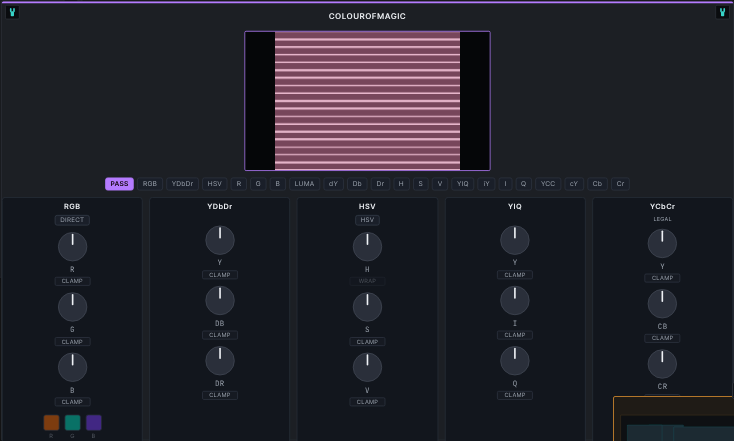Switch preview to Cb view
This screenshot has height=441, width=734.
[x=597, y=184]
